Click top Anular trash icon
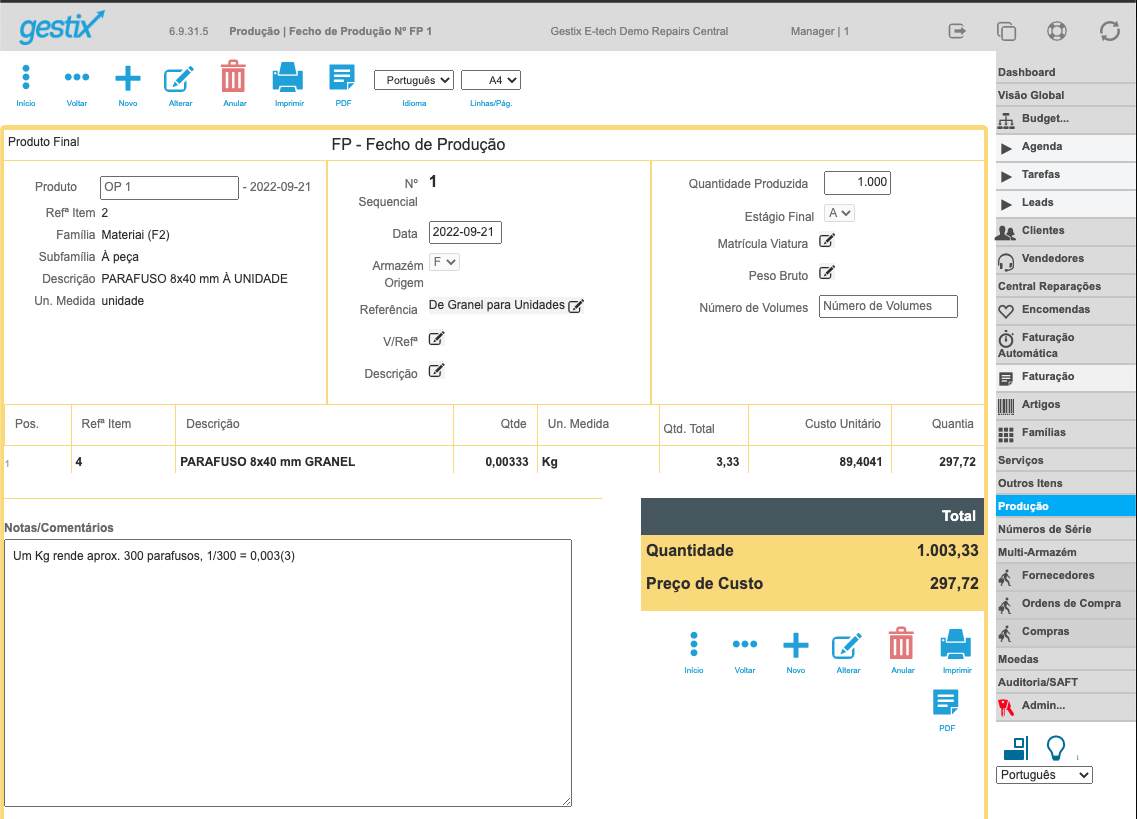The image size is (1137, 819). coord(233,77)
